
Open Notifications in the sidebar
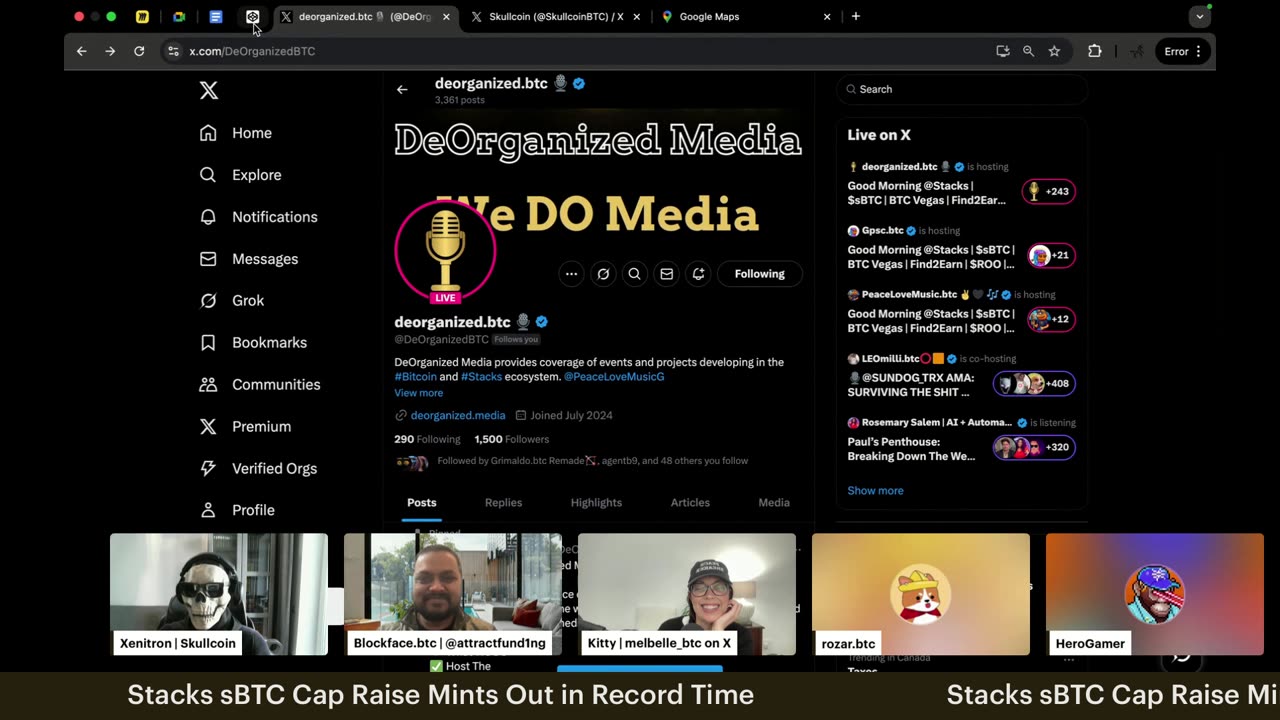tap(258, 217)
